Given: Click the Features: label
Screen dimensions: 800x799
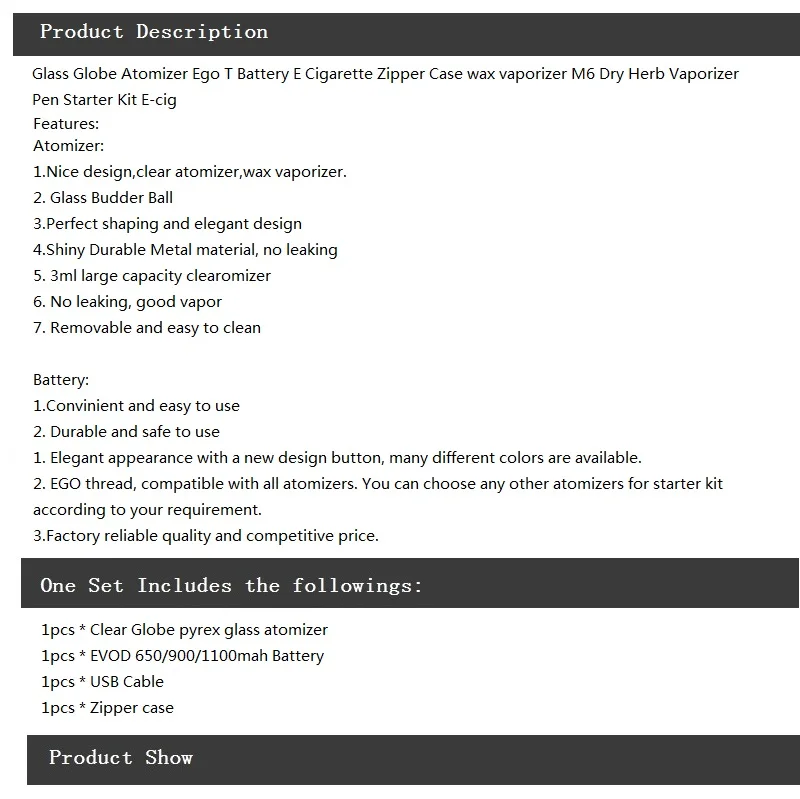Looking at the screenshot, I should 66,124.
